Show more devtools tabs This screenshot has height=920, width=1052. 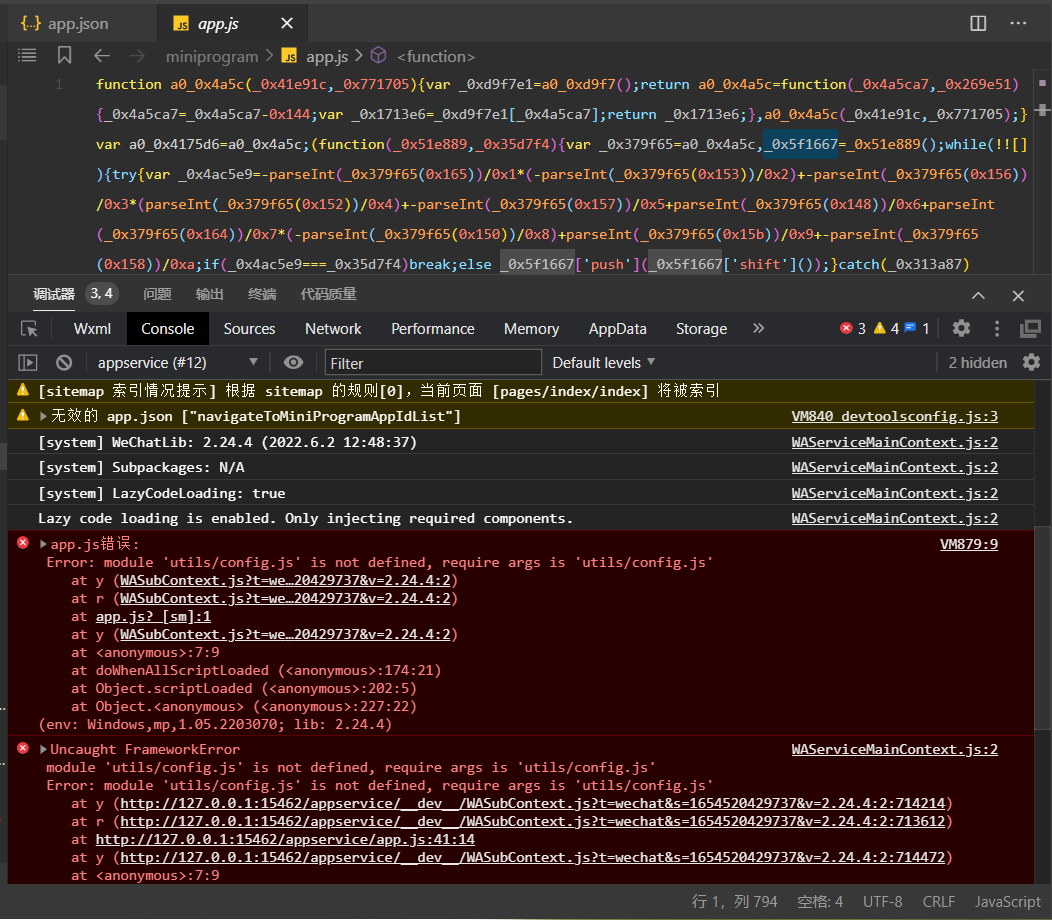[758, 328]
